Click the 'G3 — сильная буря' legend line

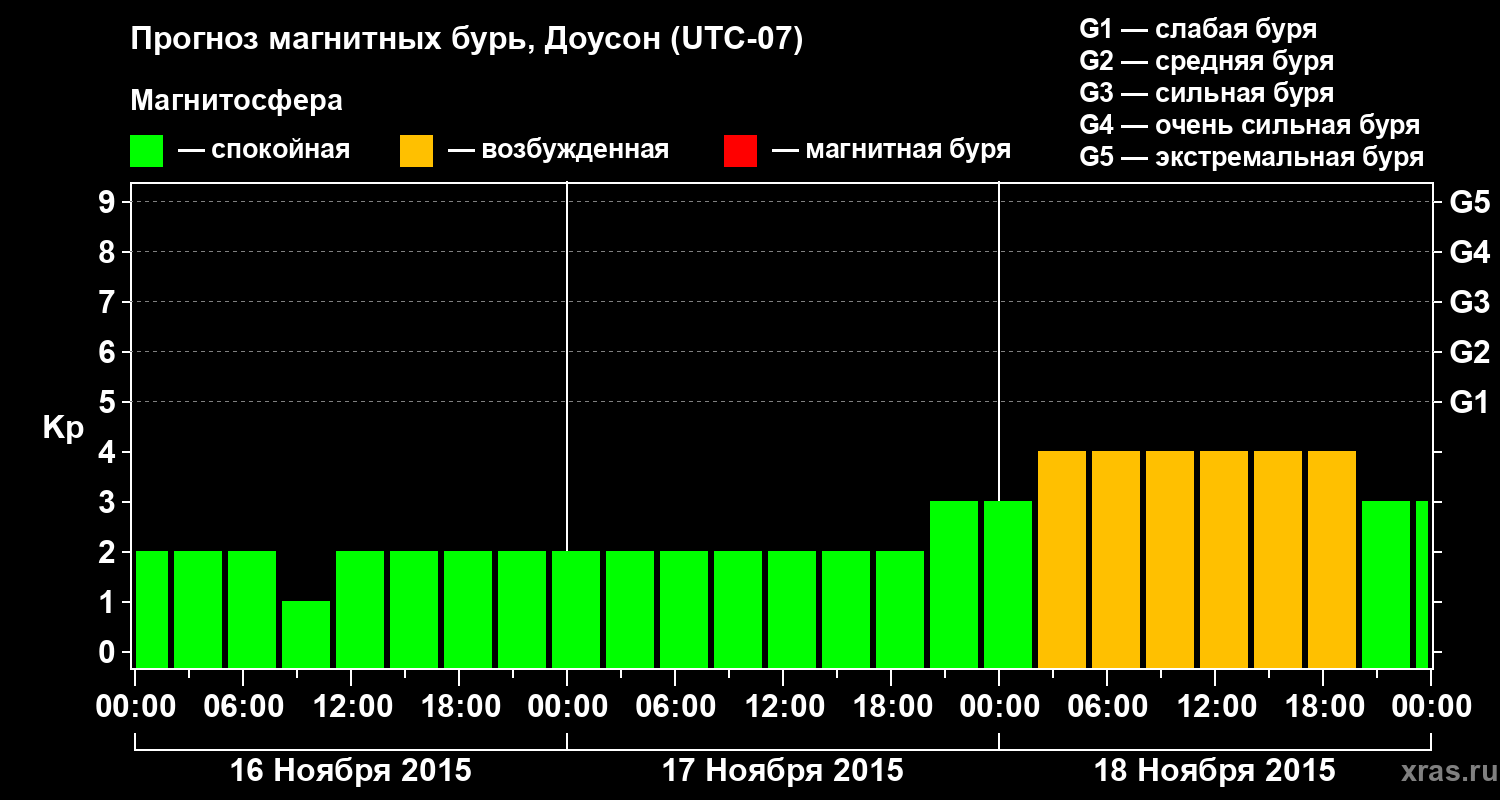1207,93
